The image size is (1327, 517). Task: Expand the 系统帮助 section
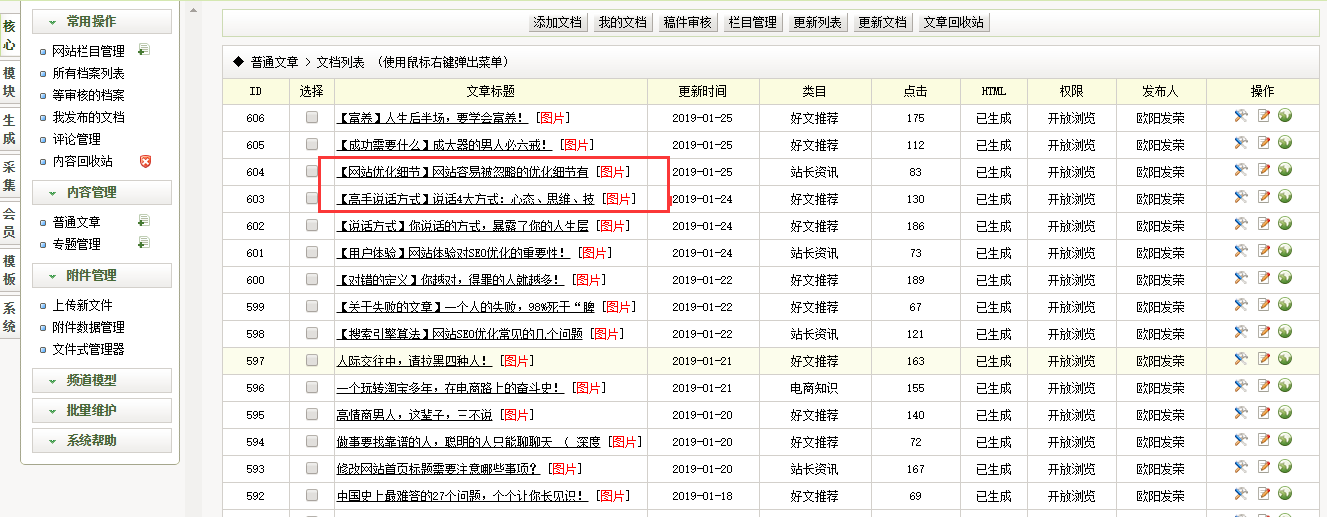click(x=102, y=440)
